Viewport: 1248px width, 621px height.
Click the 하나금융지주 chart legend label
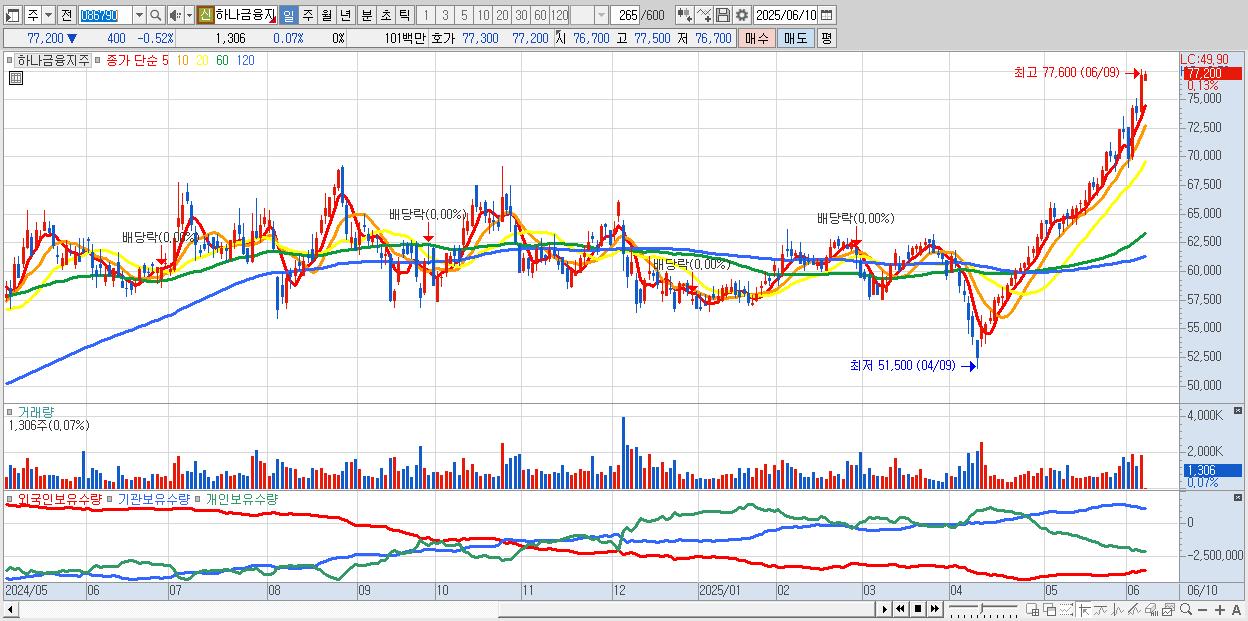(53, 60)
